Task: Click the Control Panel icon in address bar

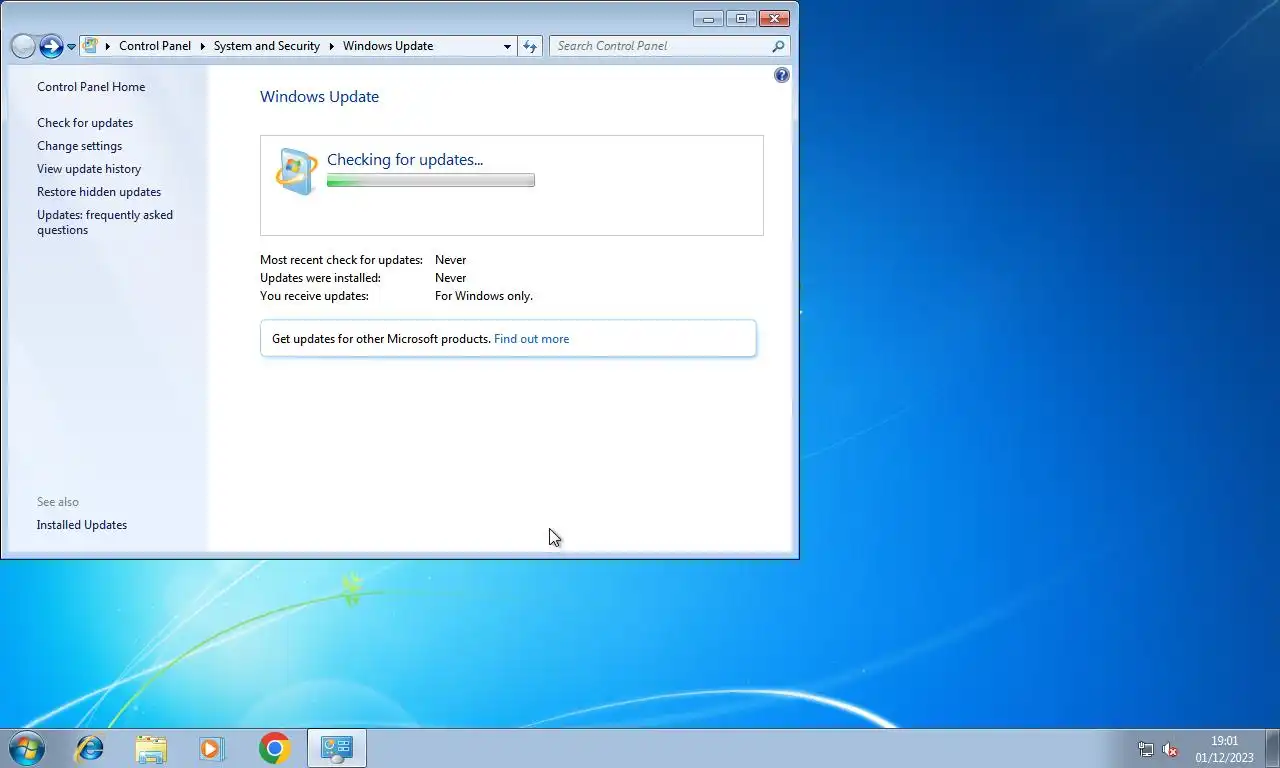Action: click(91, 46)
